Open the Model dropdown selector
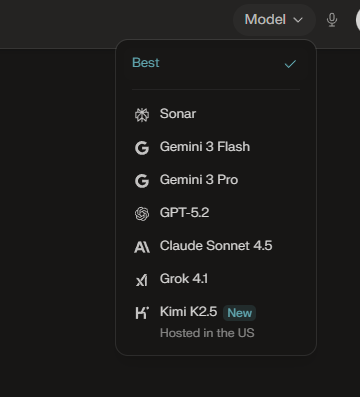The width and height of the screenshot is (360, 397). tap(274, 20)
